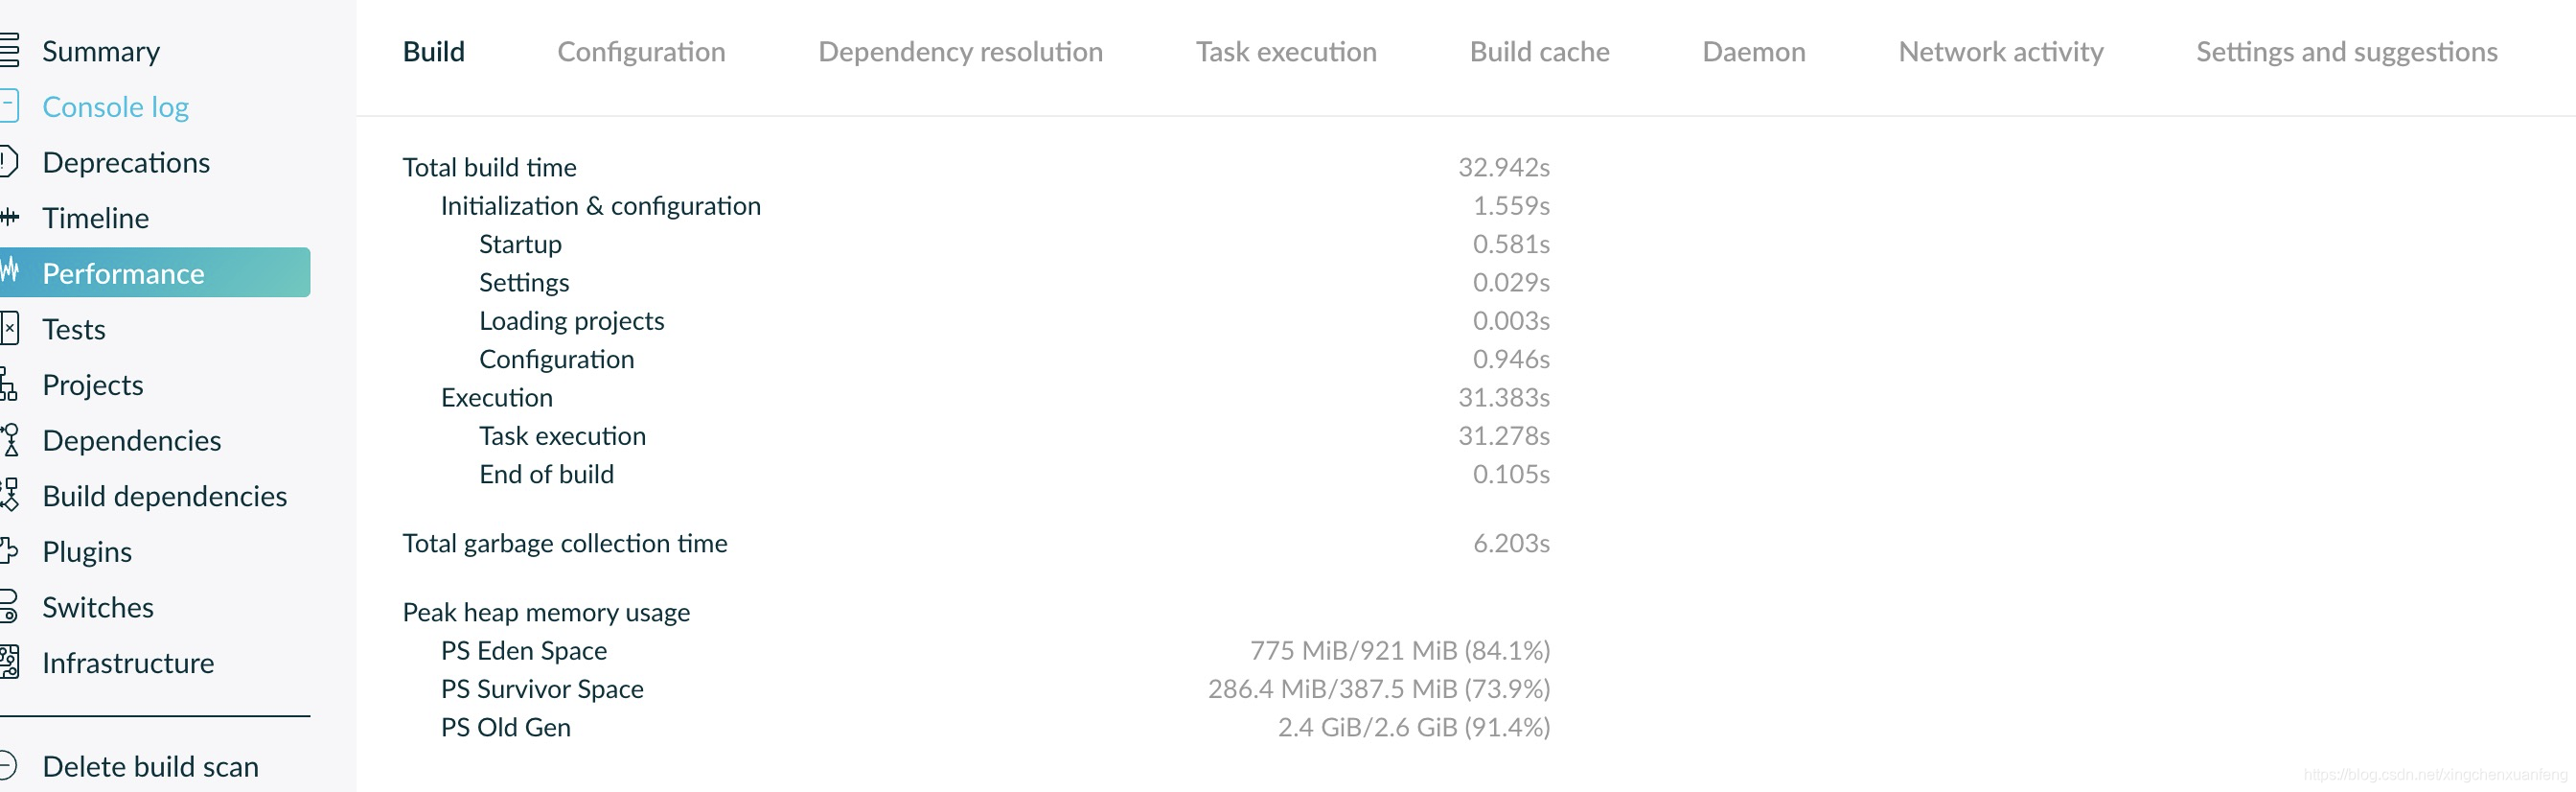The width and height of the screenshot is (2576, 792).
Task: Open the Dependency resolution tab
Action: coord(960,52)
